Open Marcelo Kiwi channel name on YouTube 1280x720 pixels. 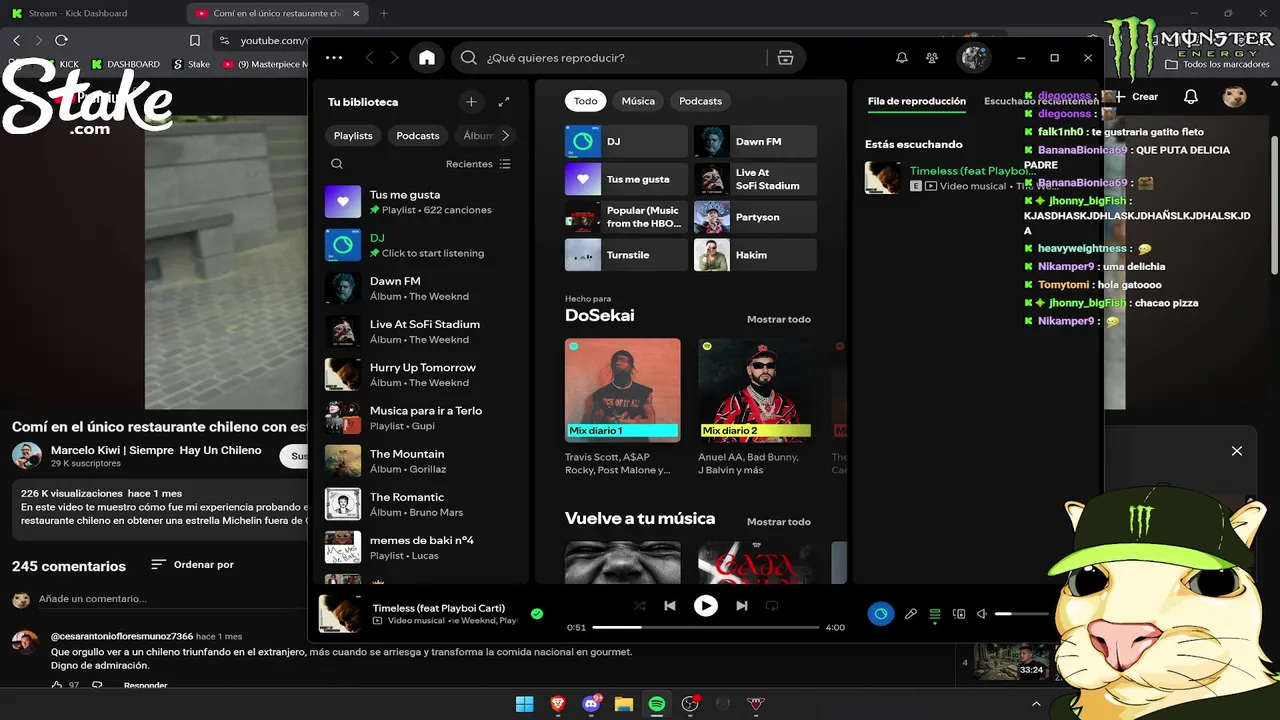pyautogui.click(x=156, y=450)
